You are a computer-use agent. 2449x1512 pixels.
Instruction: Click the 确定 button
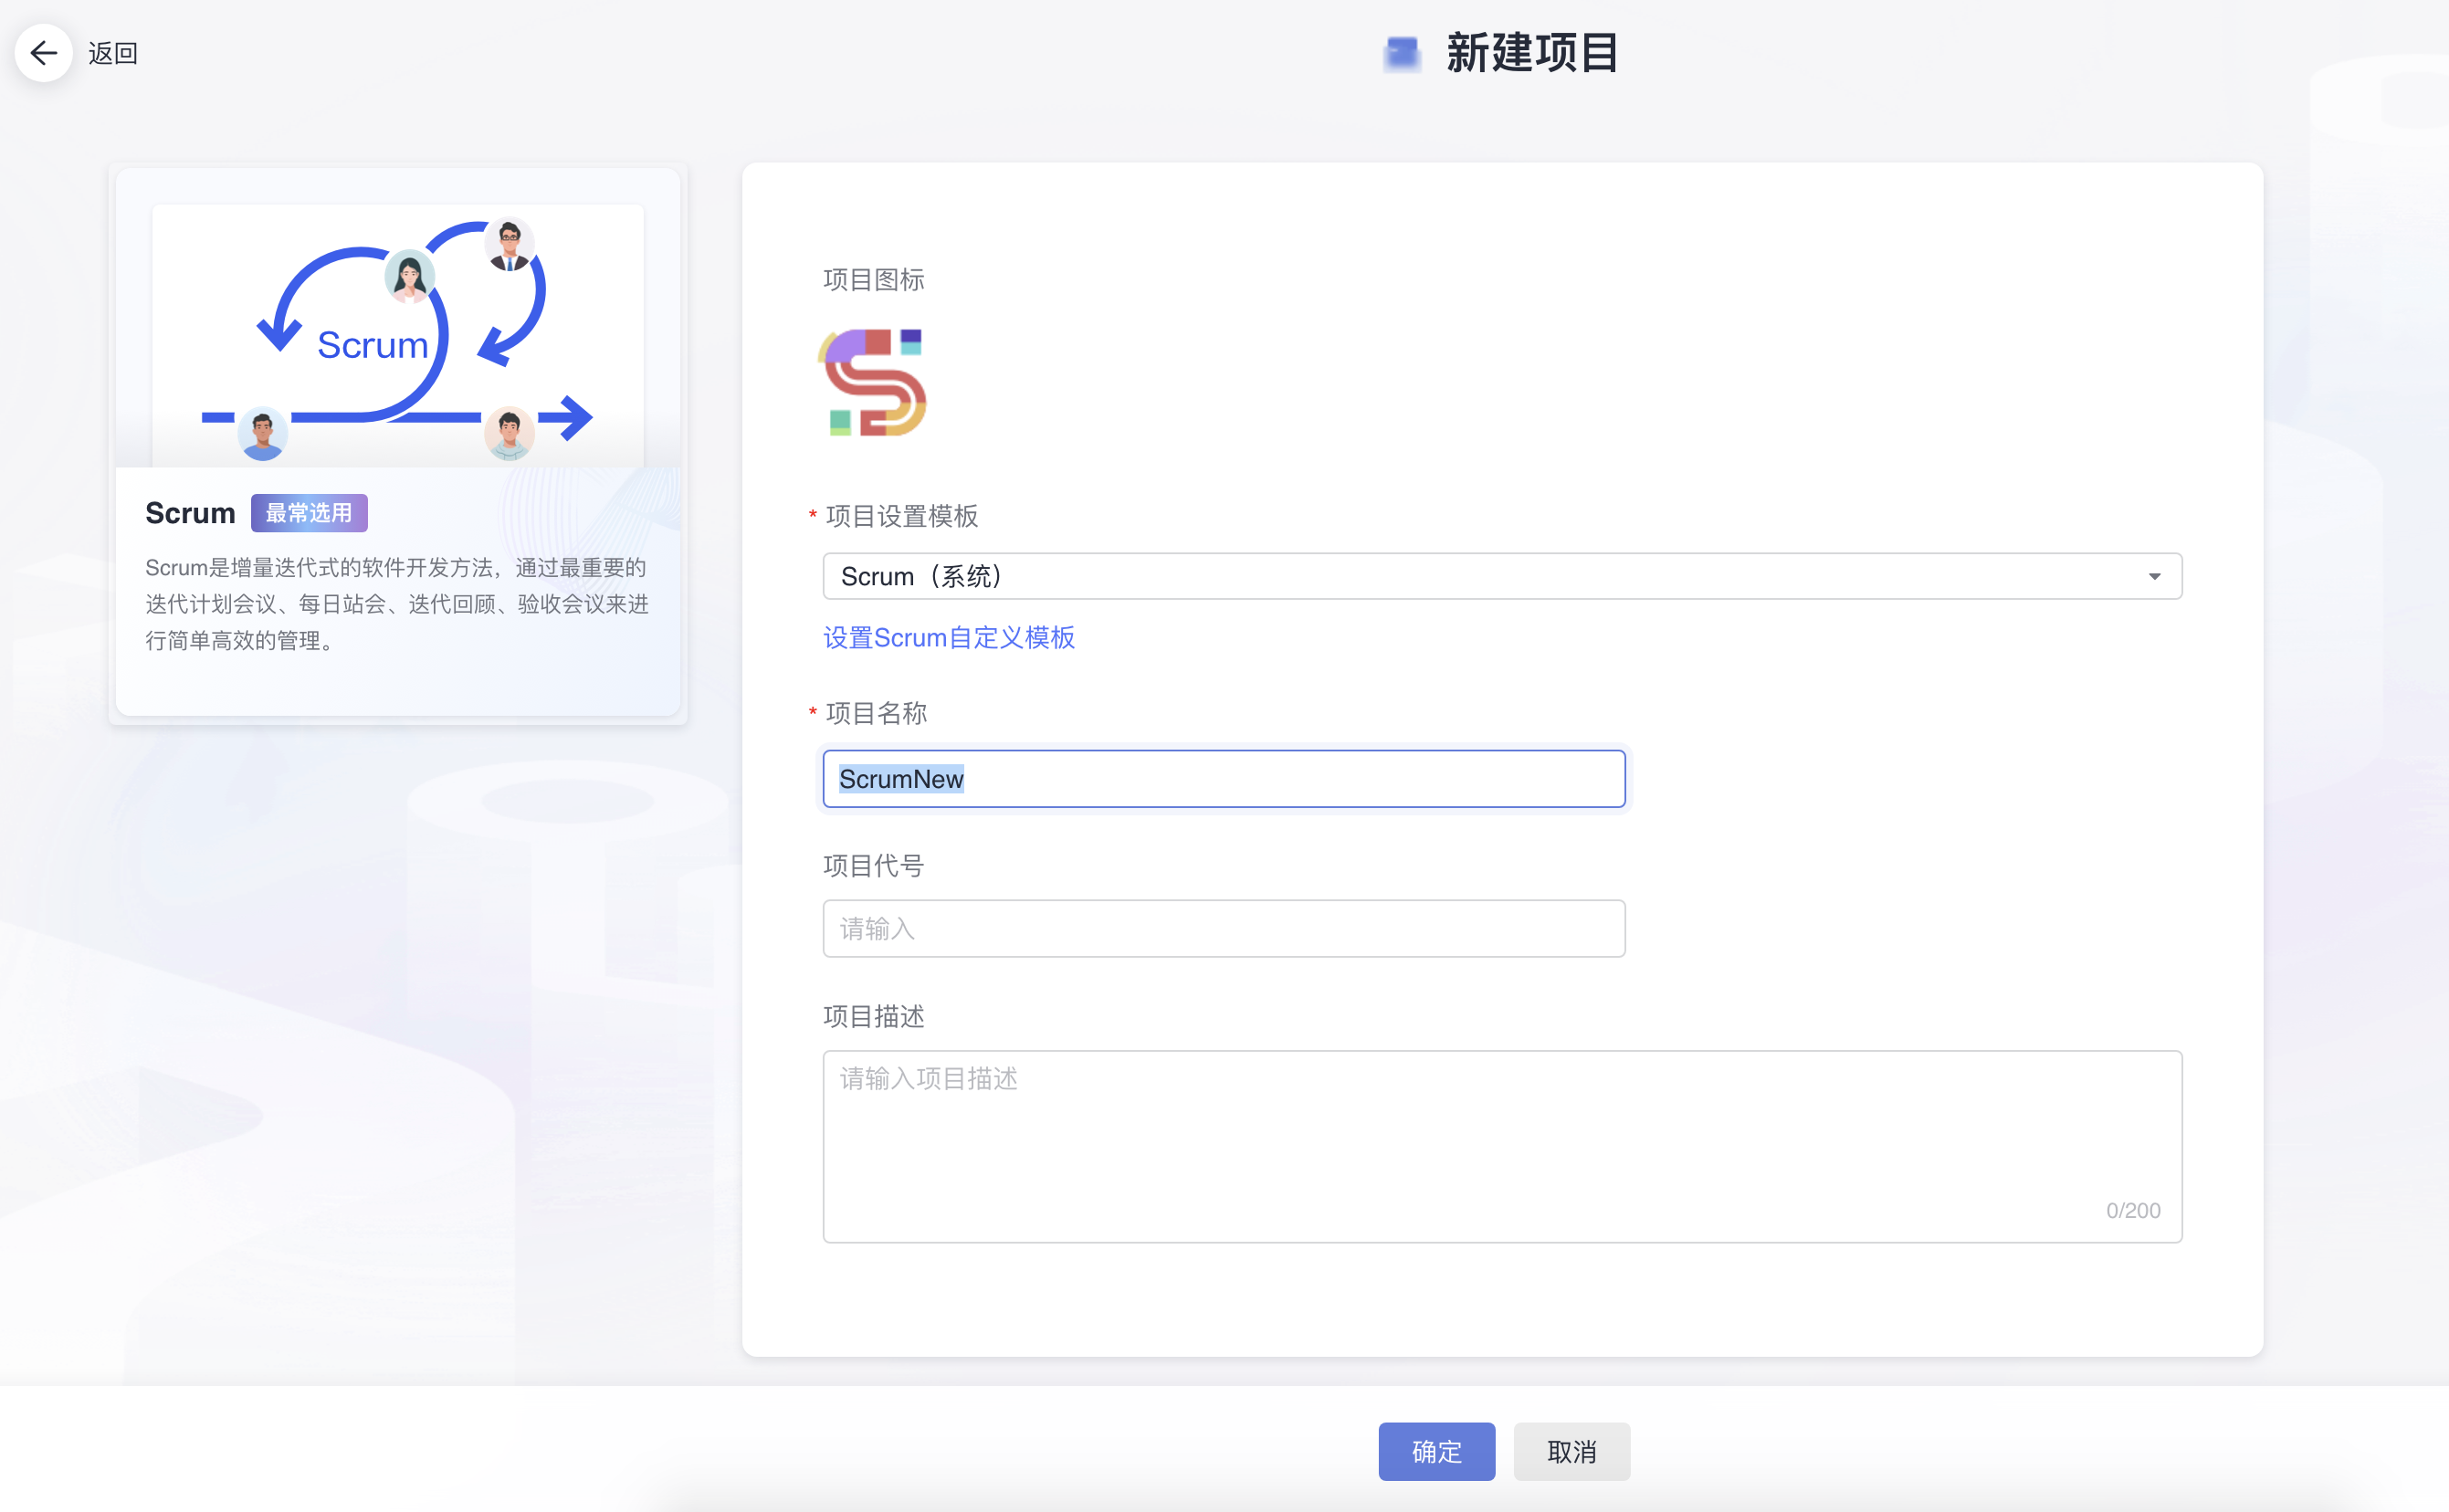coord(1437,1451)
